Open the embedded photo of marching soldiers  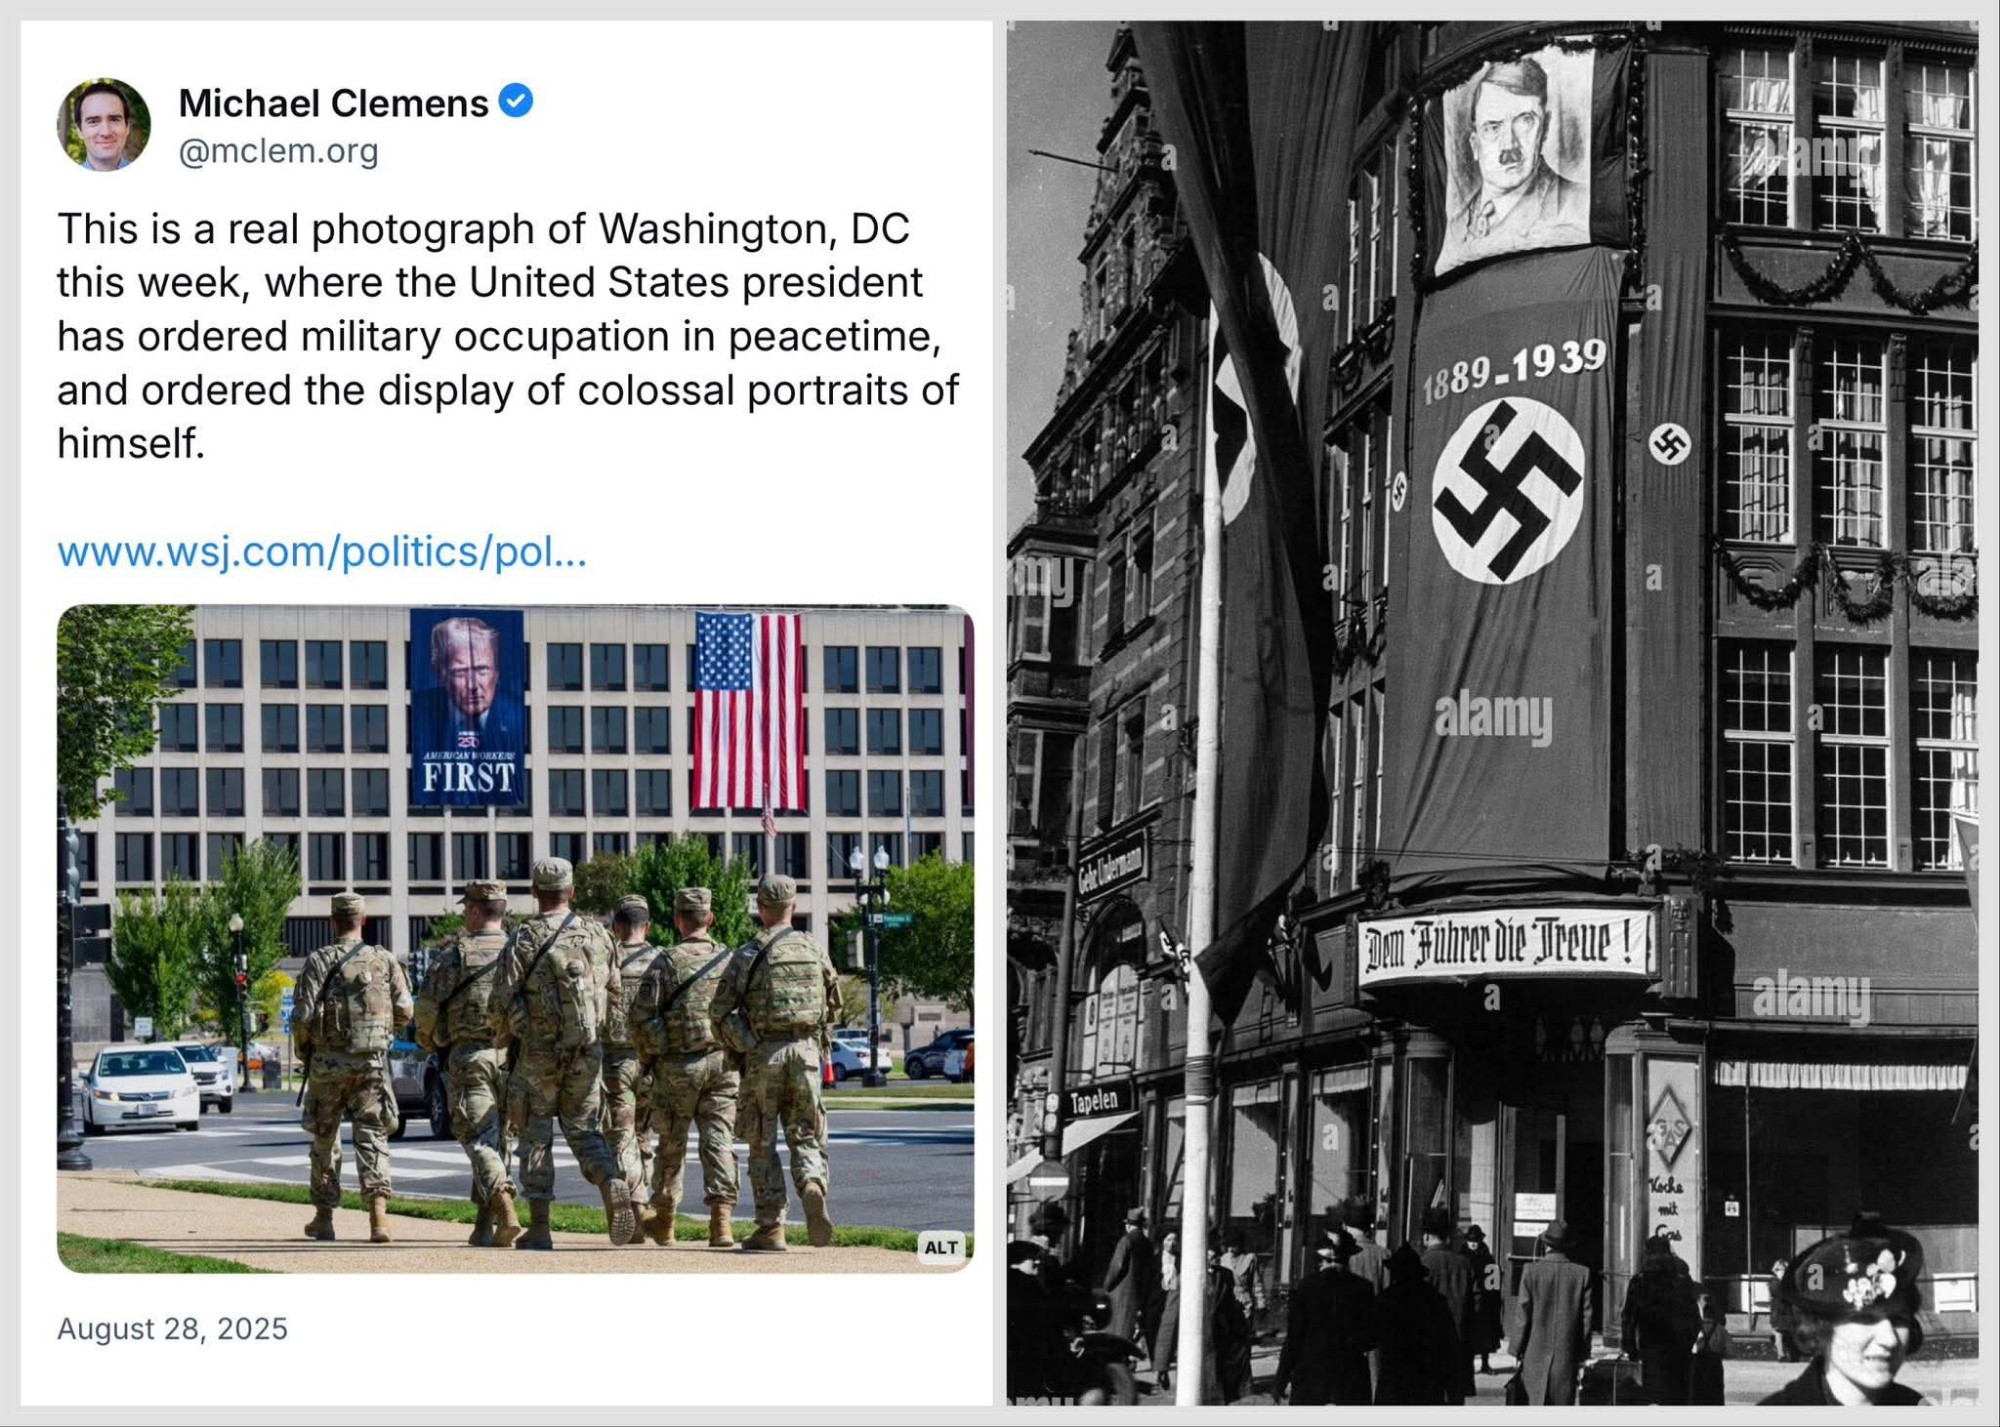[515, 938]
